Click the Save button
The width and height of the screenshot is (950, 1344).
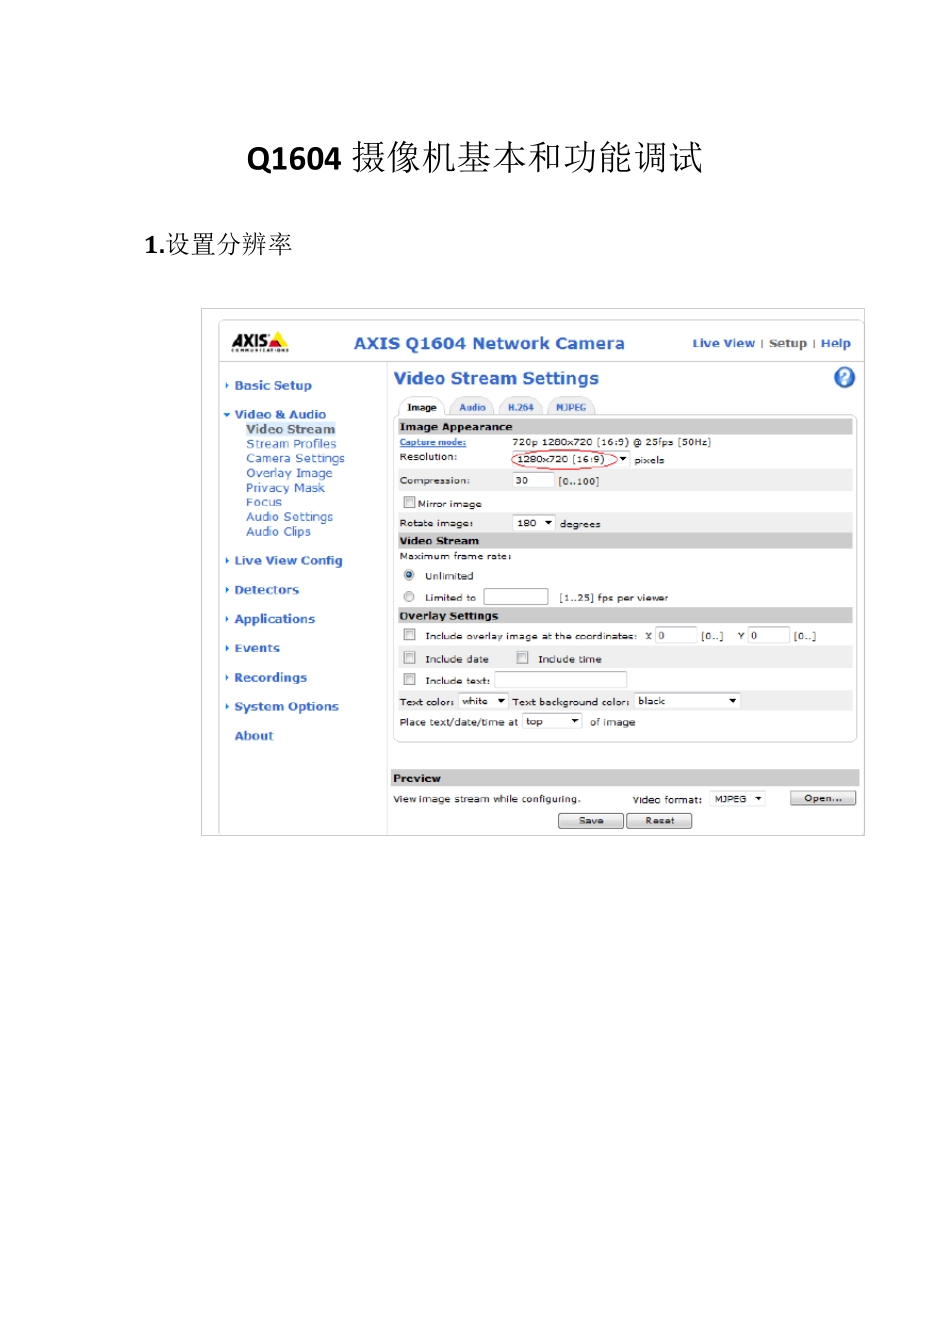click(591, 820)
